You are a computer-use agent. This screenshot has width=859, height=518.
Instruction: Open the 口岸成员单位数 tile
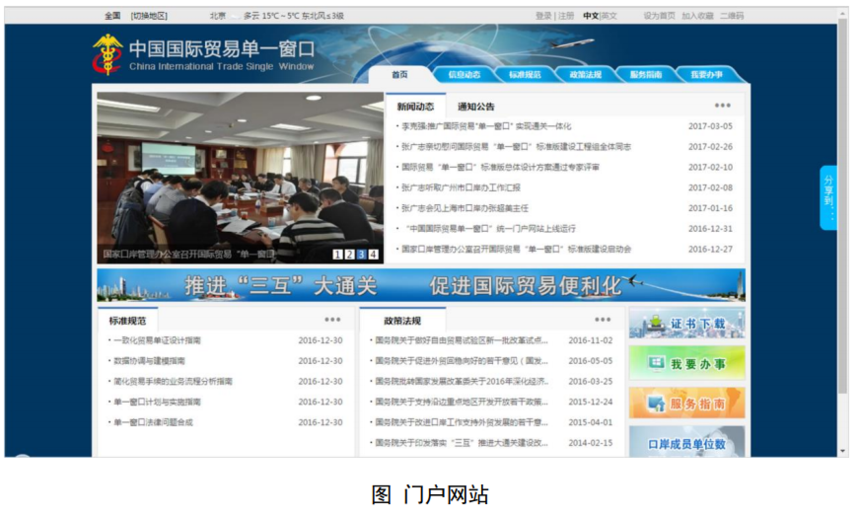[686, 442]
